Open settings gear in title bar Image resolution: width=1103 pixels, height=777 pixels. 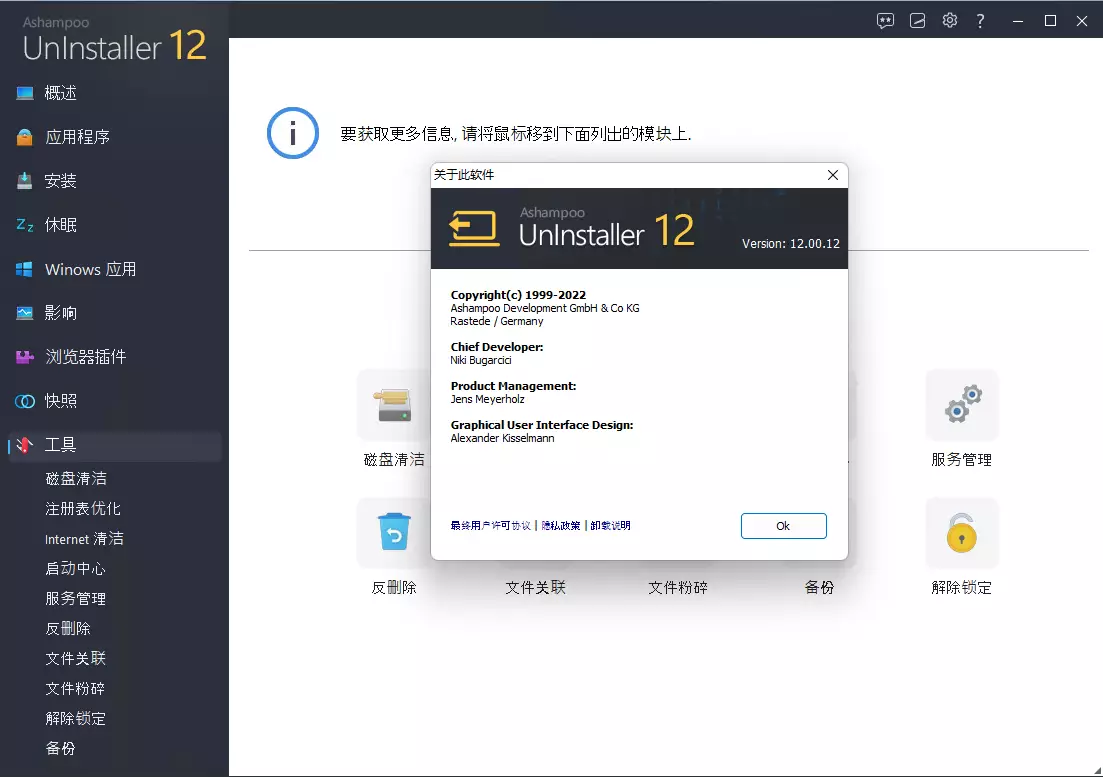(x=950, y=20)
